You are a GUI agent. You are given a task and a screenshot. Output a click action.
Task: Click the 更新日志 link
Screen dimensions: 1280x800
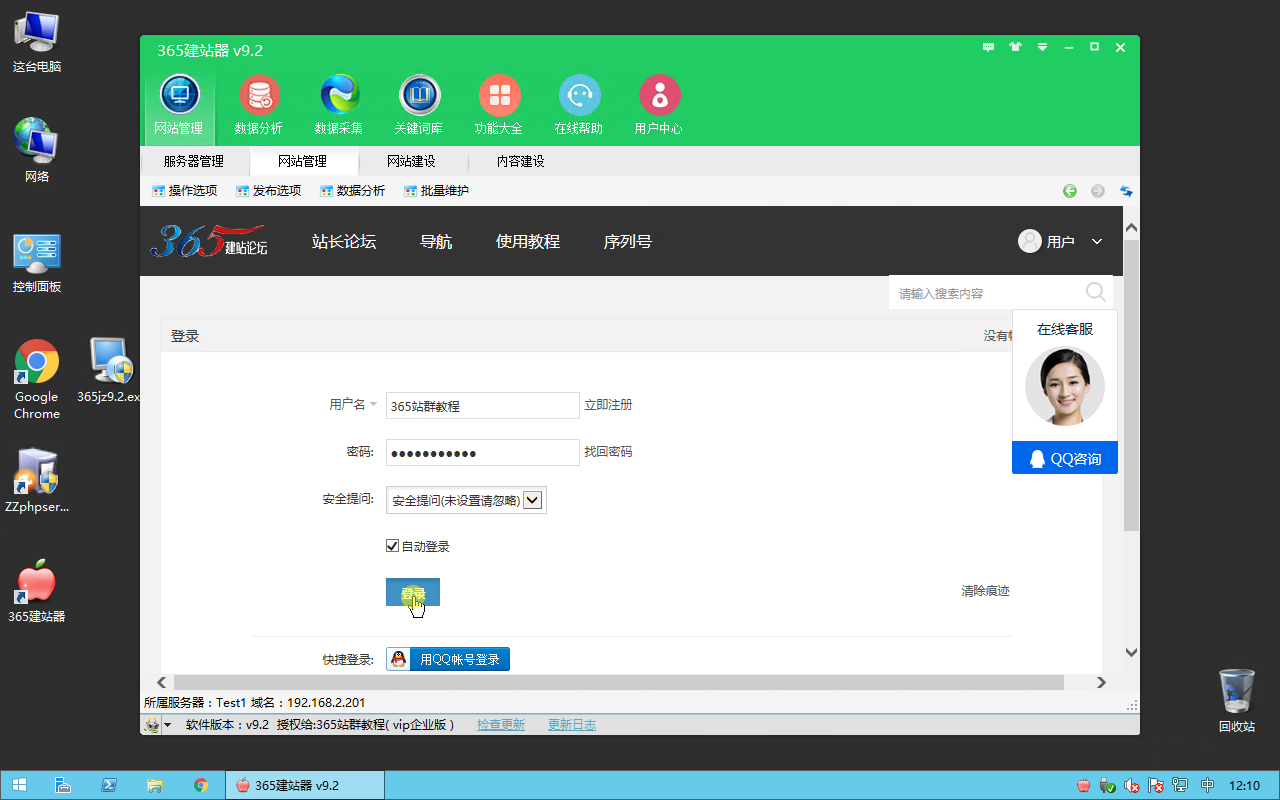click(x=572, y=725)
